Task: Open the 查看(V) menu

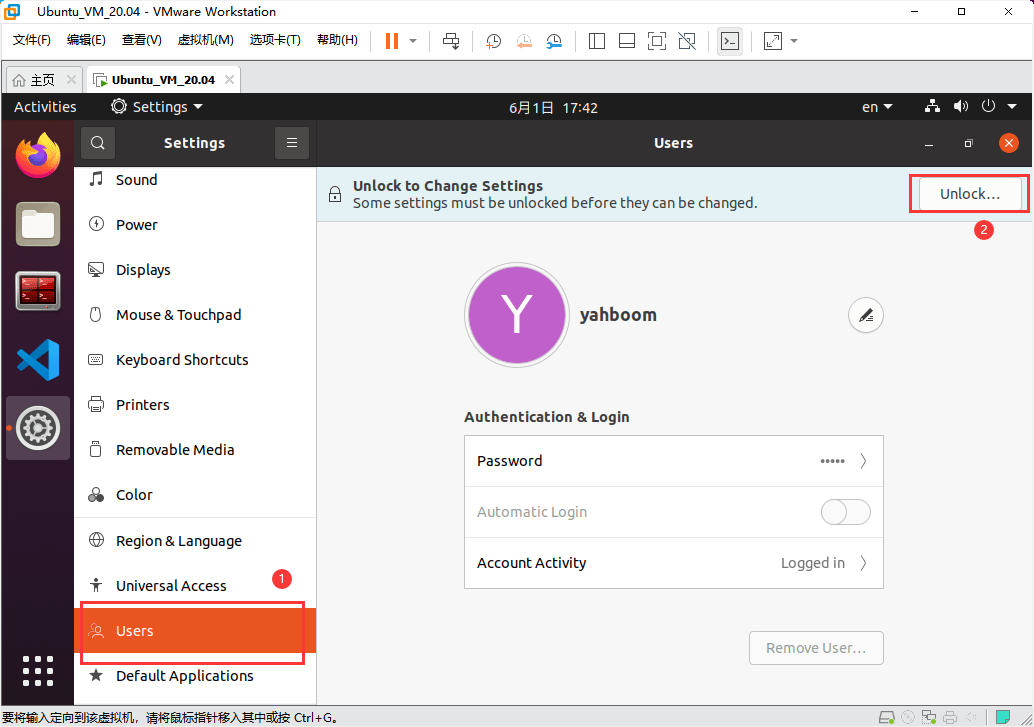Action: 142,40
